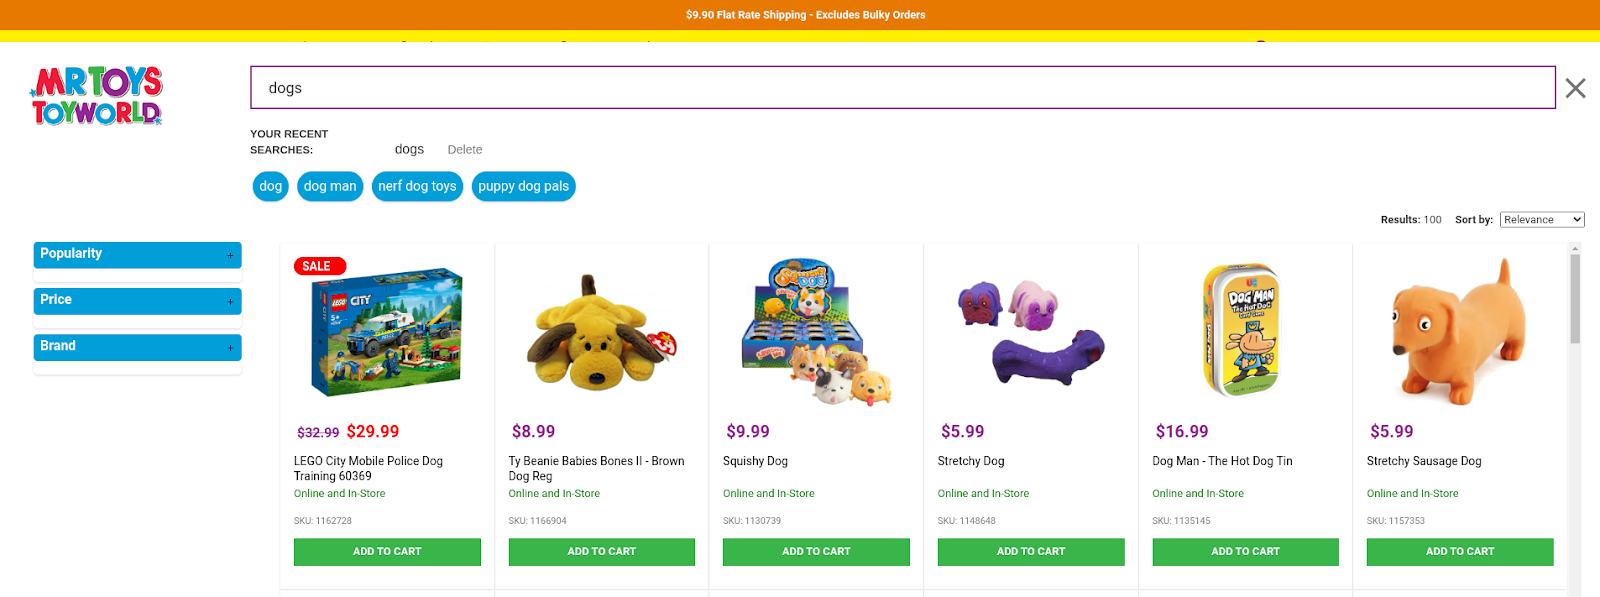The width and height of the screenshot is (1600, 597).
Task: Select the 'dog' suggestion chip
Action: pyautogui.click(x=271, y=186)
